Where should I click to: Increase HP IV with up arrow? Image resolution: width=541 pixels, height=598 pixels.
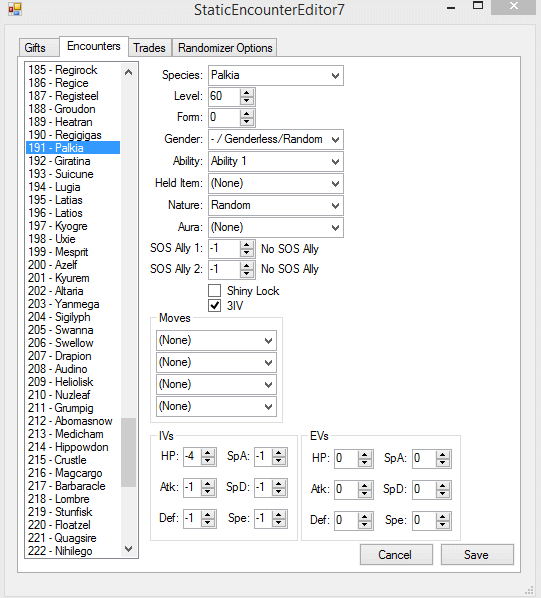pos(208,453)
